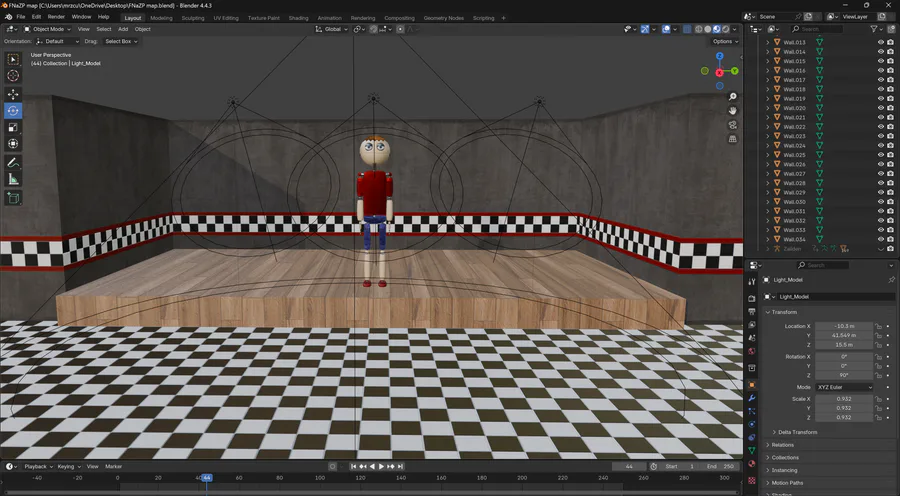This screenshot has width=900, height=496.
Task: Toggle camera view with the camera icon
Action: (x=732, y=125)
